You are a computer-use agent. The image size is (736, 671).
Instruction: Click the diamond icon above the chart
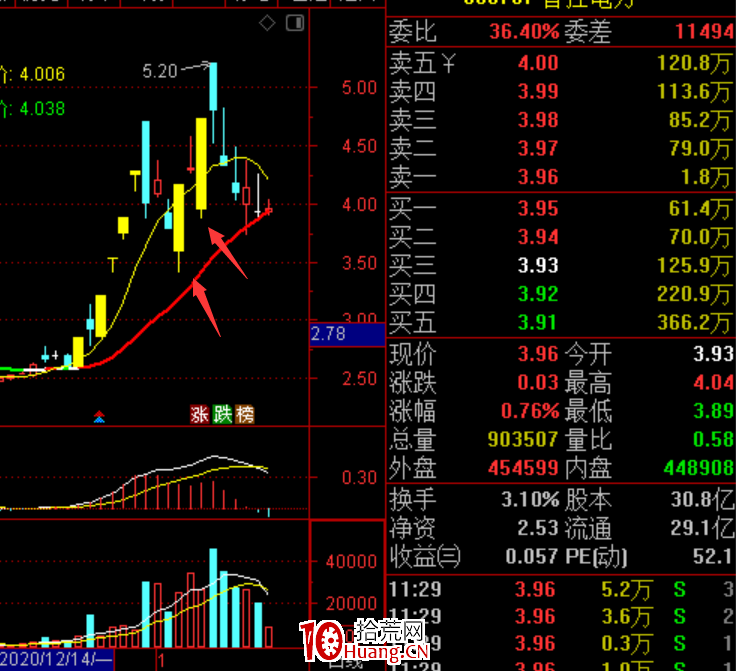tap(267, 23)
